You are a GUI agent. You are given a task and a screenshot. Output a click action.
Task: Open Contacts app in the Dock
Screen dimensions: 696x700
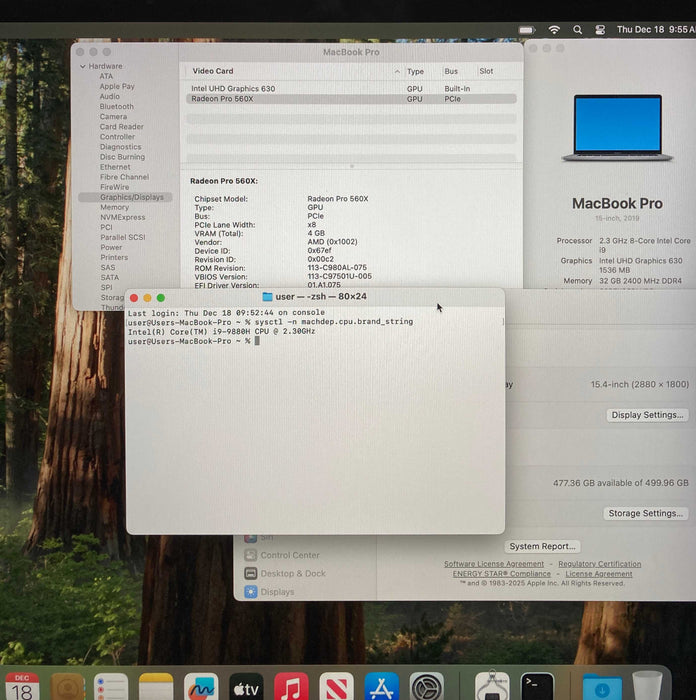(67, 687)
